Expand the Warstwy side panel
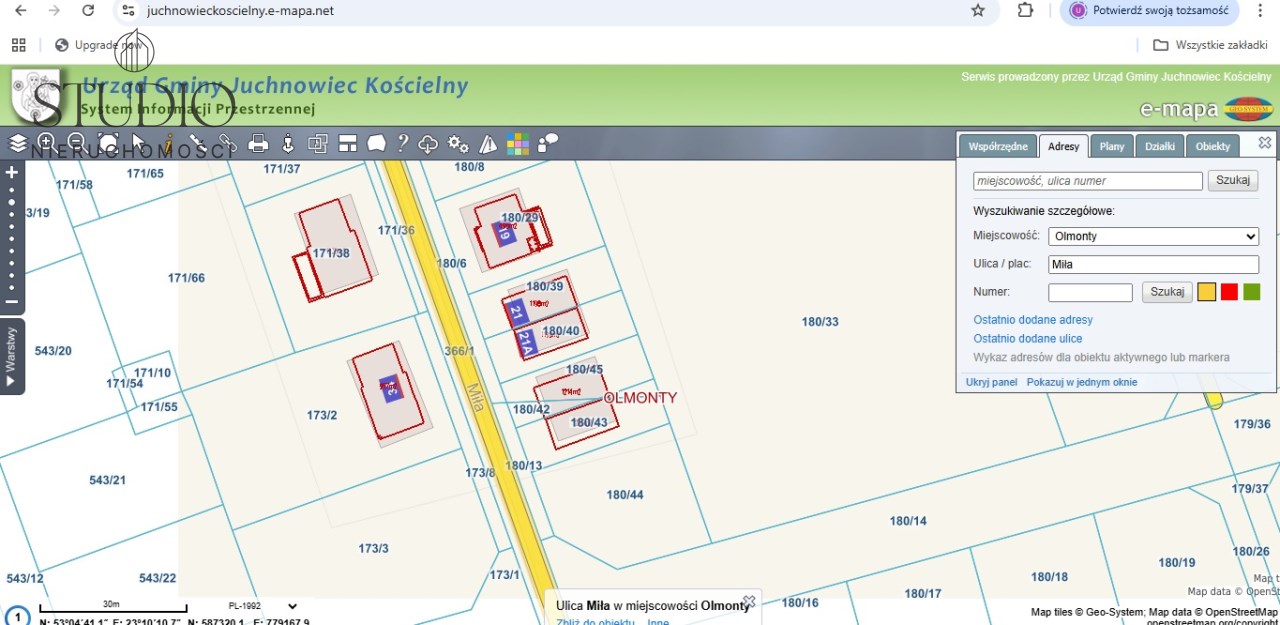Screen dimensions: 1280x625 point(11,356)
